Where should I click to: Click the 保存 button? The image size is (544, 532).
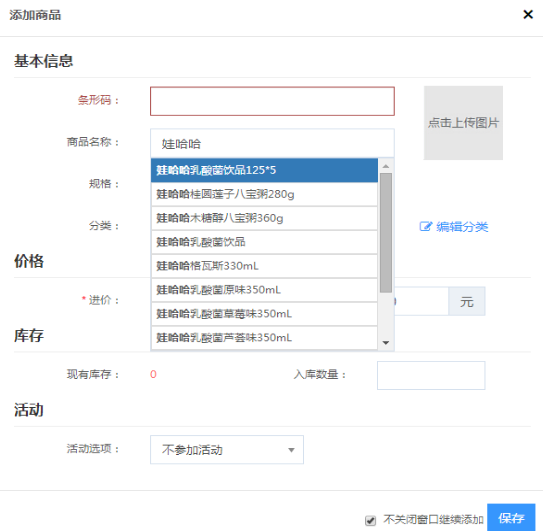click(511, 518)
